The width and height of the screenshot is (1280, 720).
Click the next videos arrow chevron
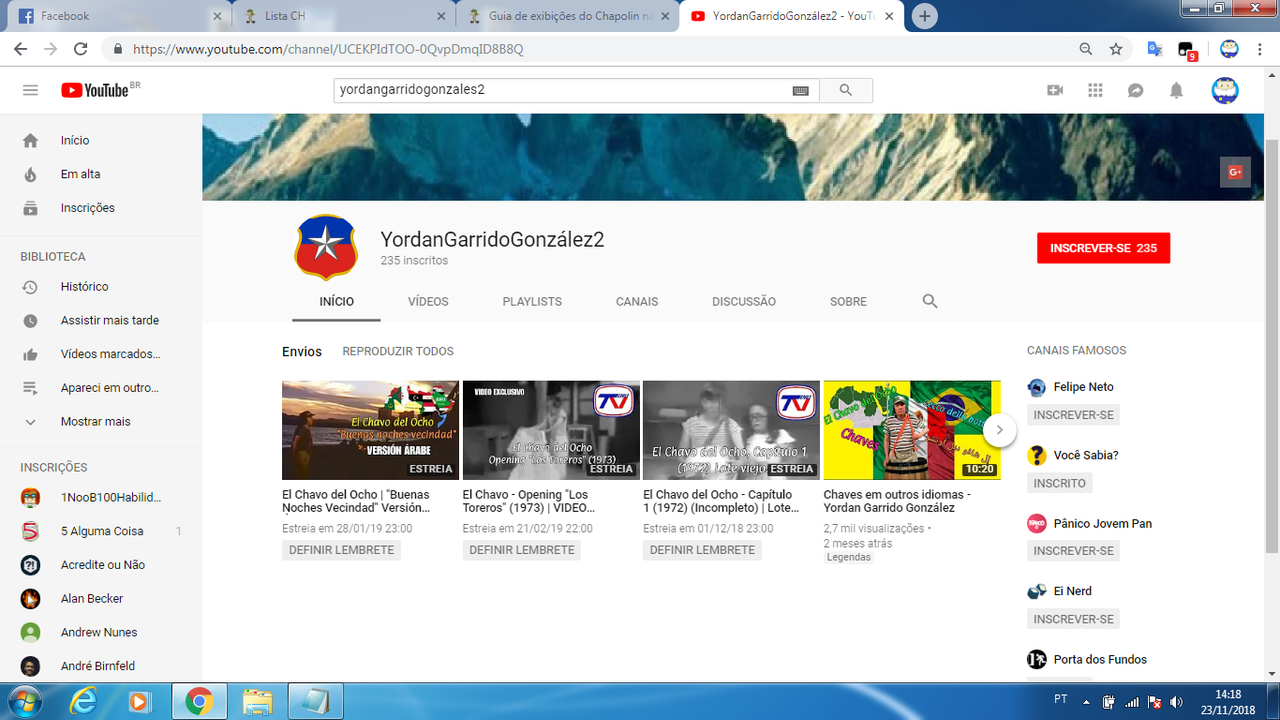pos(999,429)
